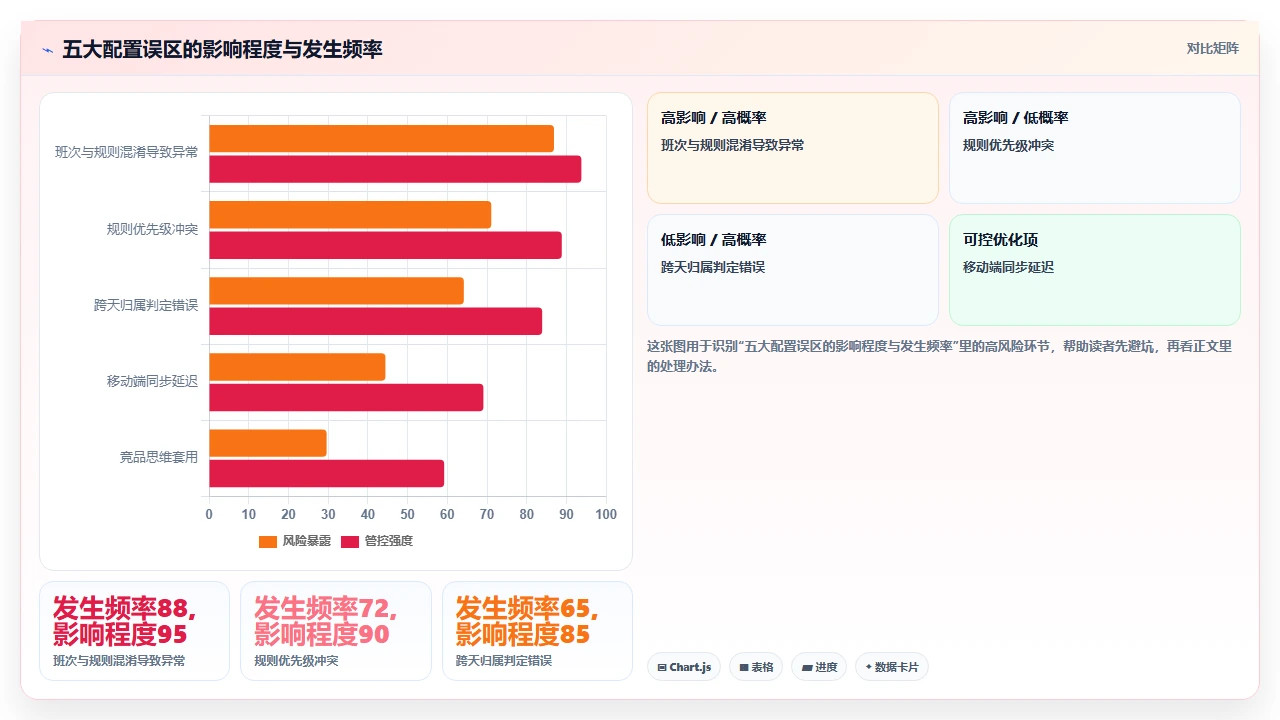The height and width of the screenshot is (720, 1280).
Task: Click red bar for 移动端同步延迟
Action: (346, 397)
